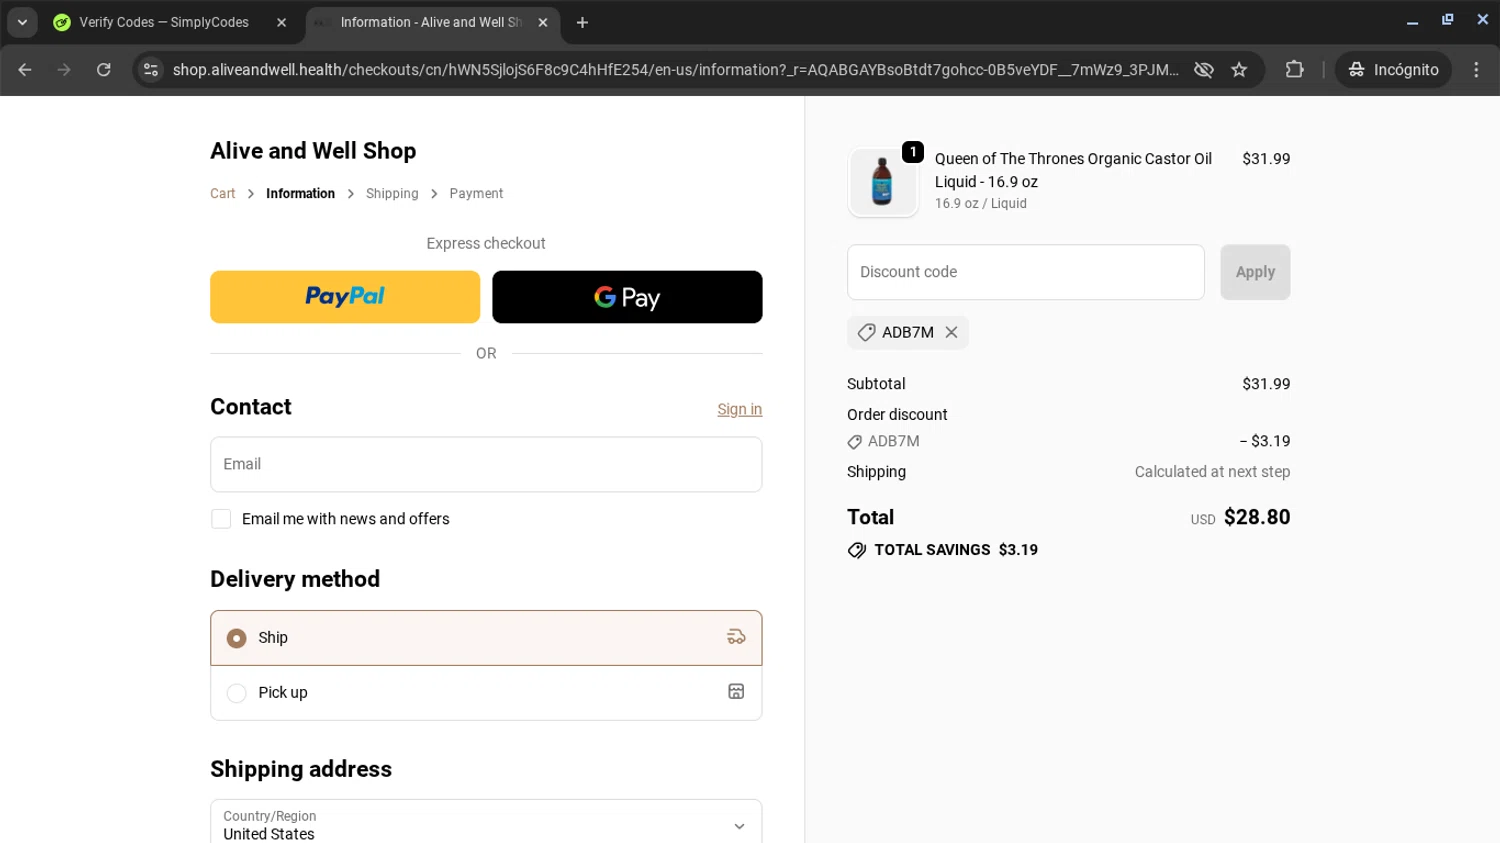Click the 16.9 oz / Liquid variant text
The height and width of the screenshot is (843, 1500).
point(981,203)
